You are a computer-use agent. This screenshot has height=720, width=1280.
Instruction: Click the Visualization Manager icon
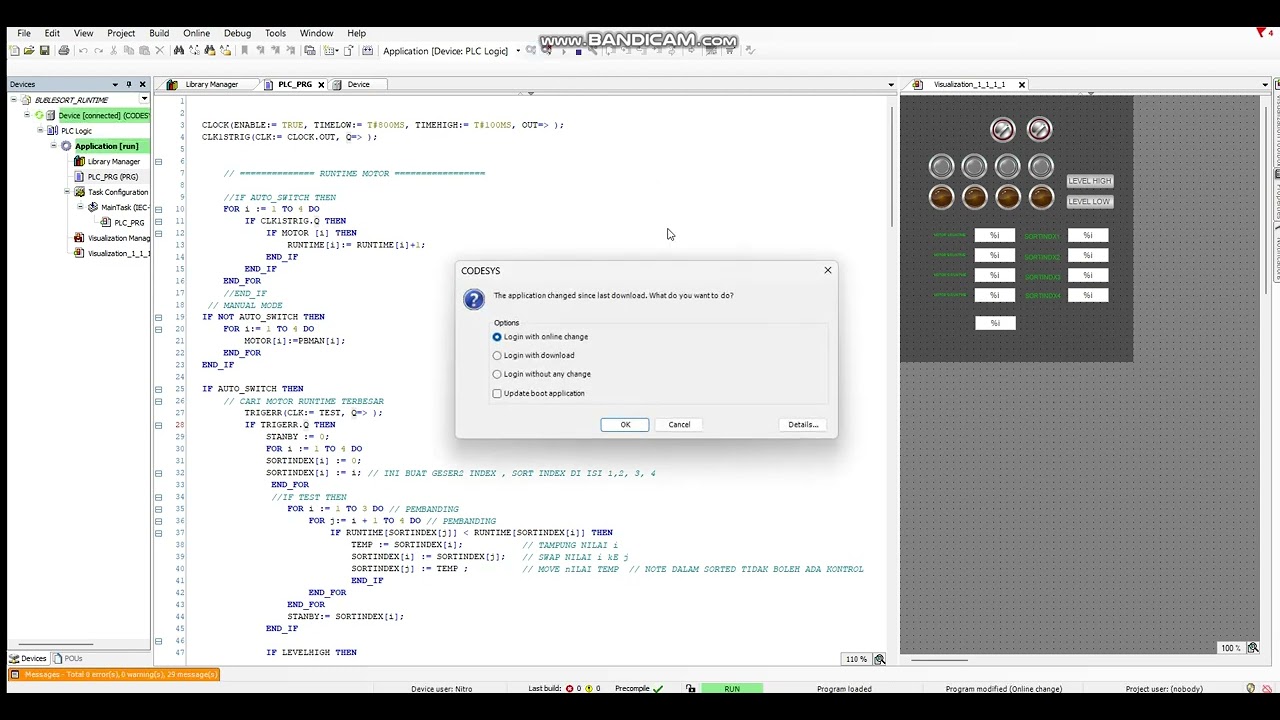tap(79, 238)
